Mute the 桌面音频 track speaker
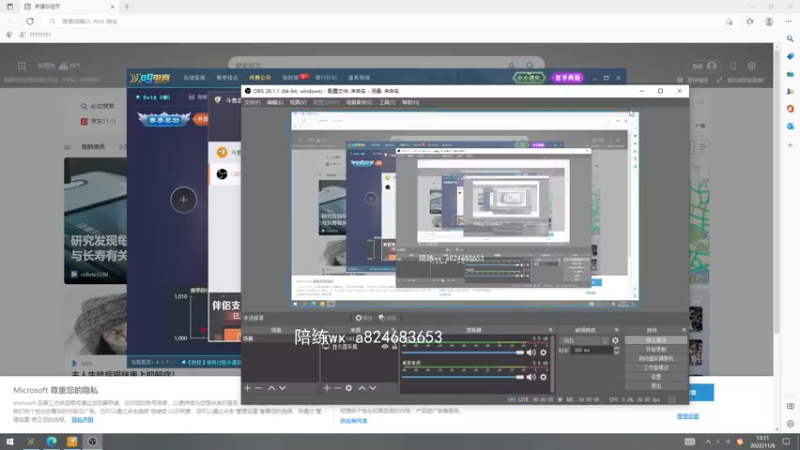Screen dimensions: 800x450 (531, 377)
